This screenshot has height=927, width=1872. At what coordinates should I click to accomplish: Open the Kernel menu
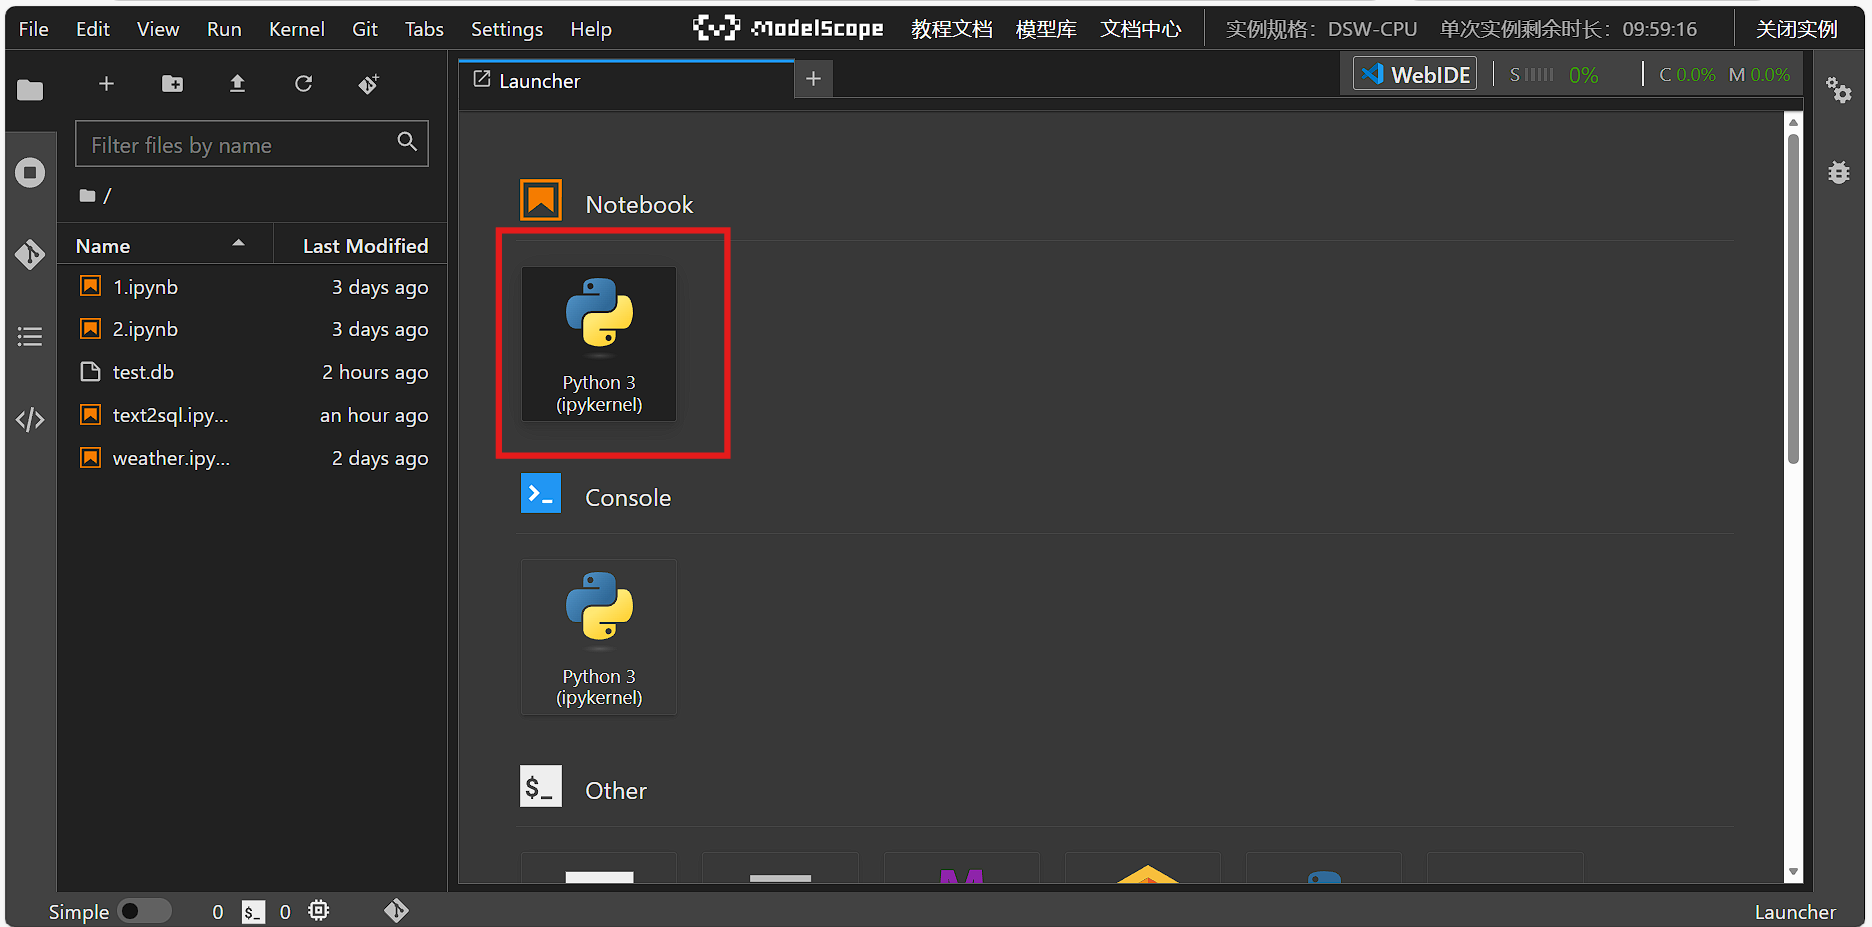[297, 29]
